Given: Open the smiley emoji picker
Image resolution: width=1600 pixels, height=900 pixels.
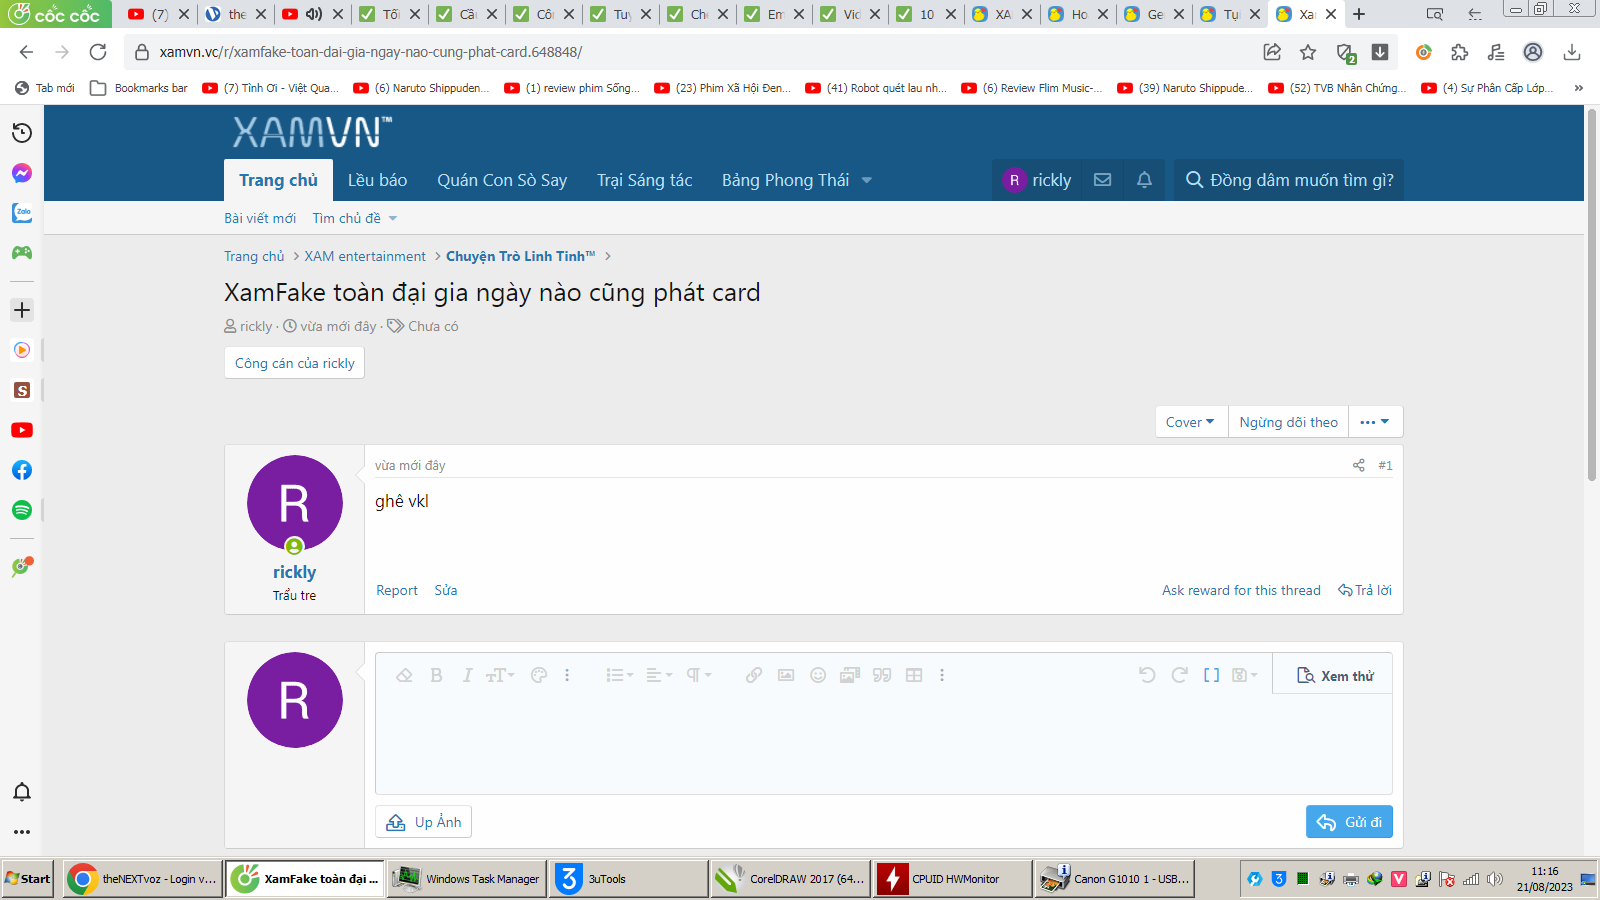Looking at the screenshot, I should click(x=818, y=675).
